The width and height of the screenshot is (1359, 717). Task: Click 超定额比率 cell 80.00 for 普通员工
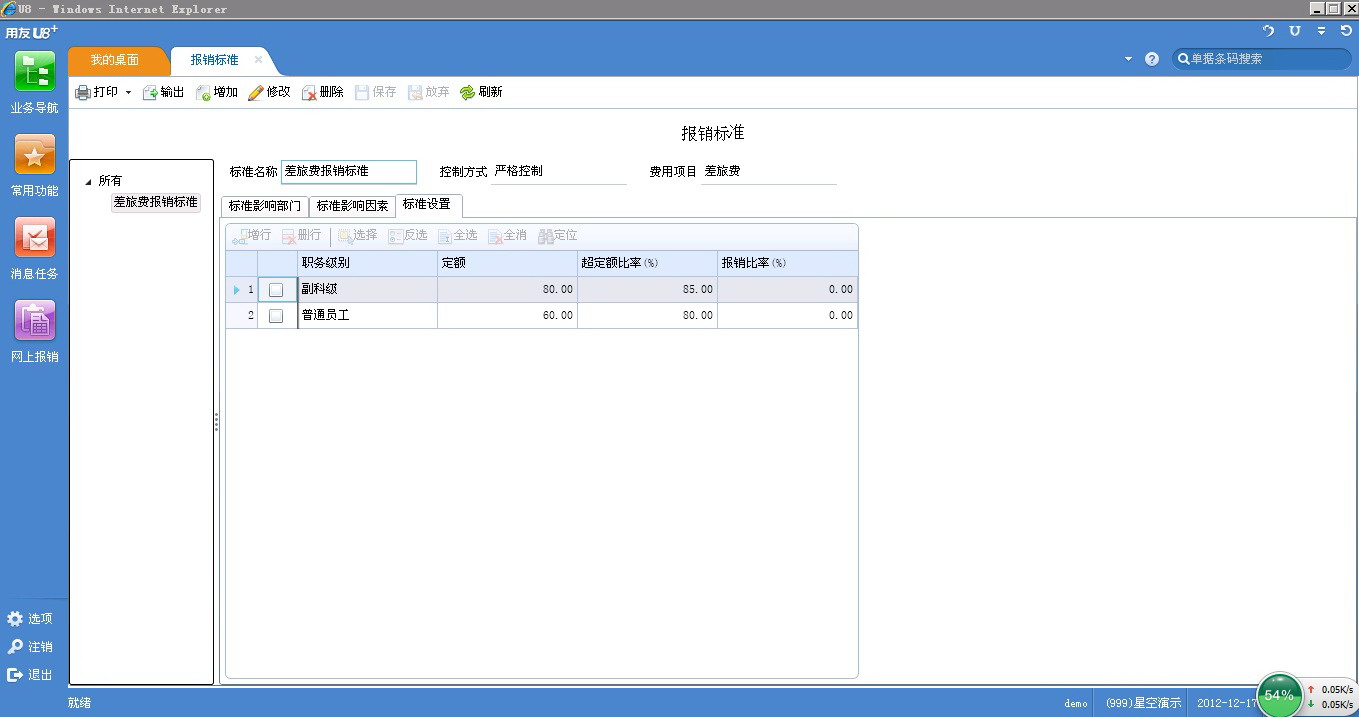[x=647, y=316]
